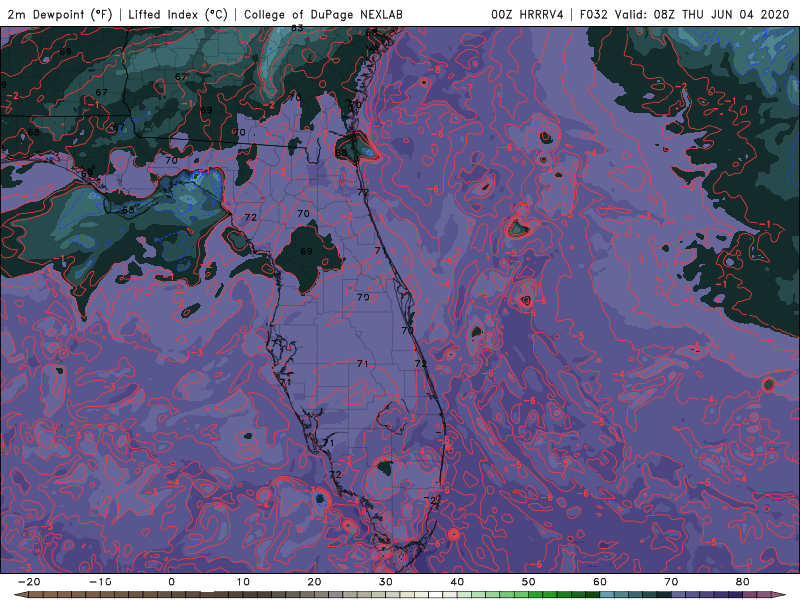
Task: Click the "F032" forecast hour text
Action: point(594,15)
